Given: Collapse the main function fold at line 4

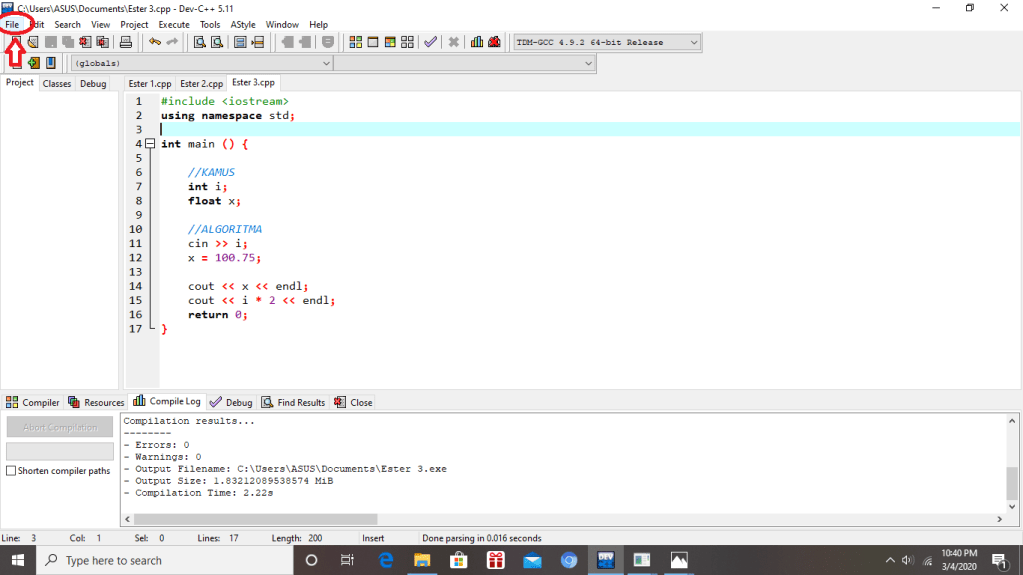Looking at the screenshot, I should tap(150, 144).
